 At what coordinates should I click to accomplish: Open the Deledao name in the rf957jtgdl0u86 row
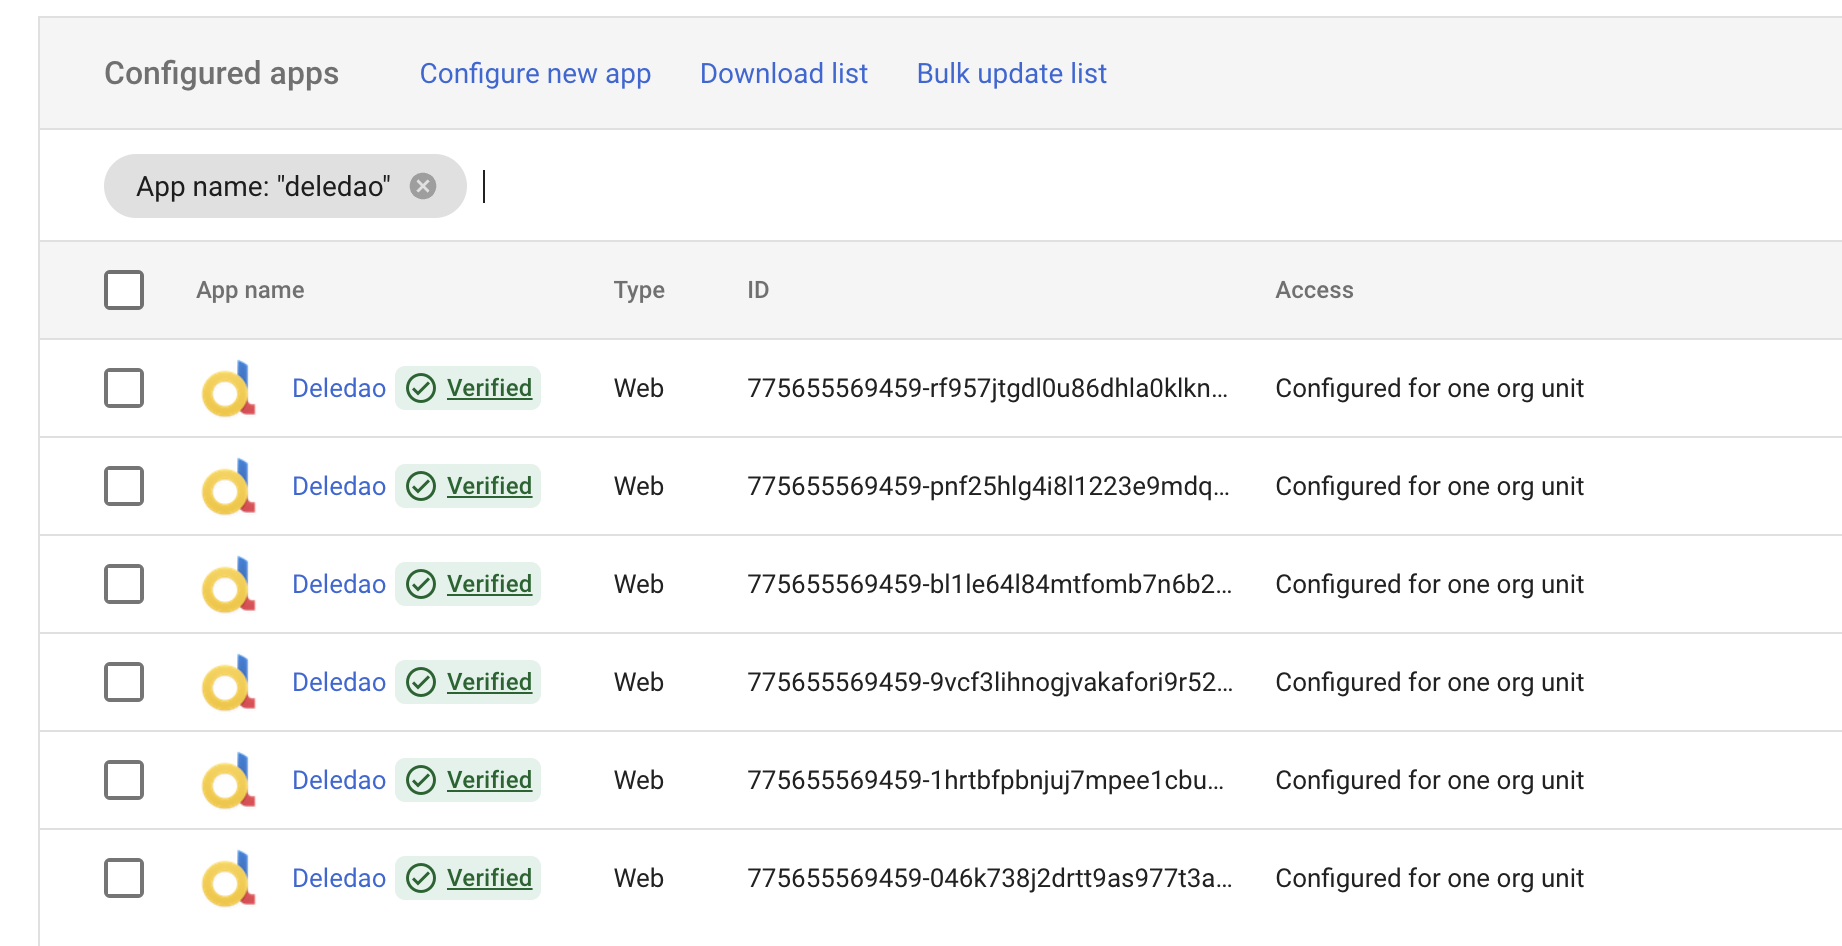click(x=339, y=388)
